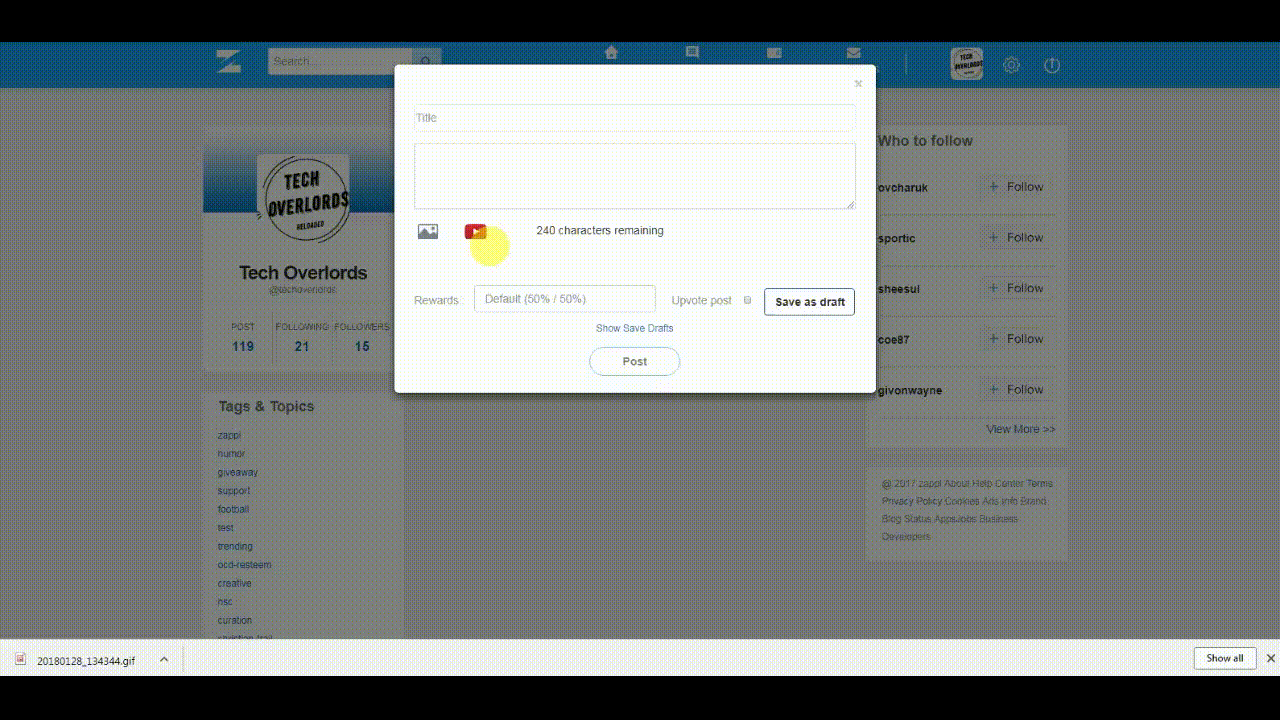Follow user givonwayne
This screenshot has height=720, width=1280.
[x=1015, y=390]
